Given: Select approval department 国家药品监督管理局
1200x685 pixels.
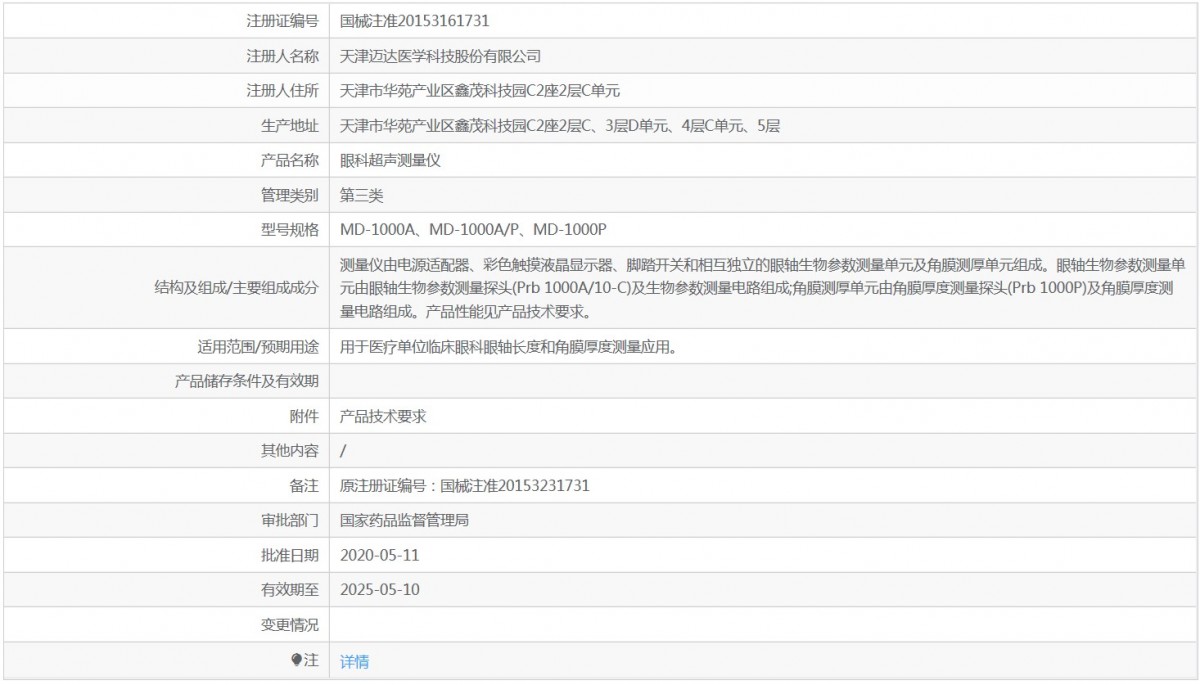Looking at the screenshot, I should tap(405, 521).
